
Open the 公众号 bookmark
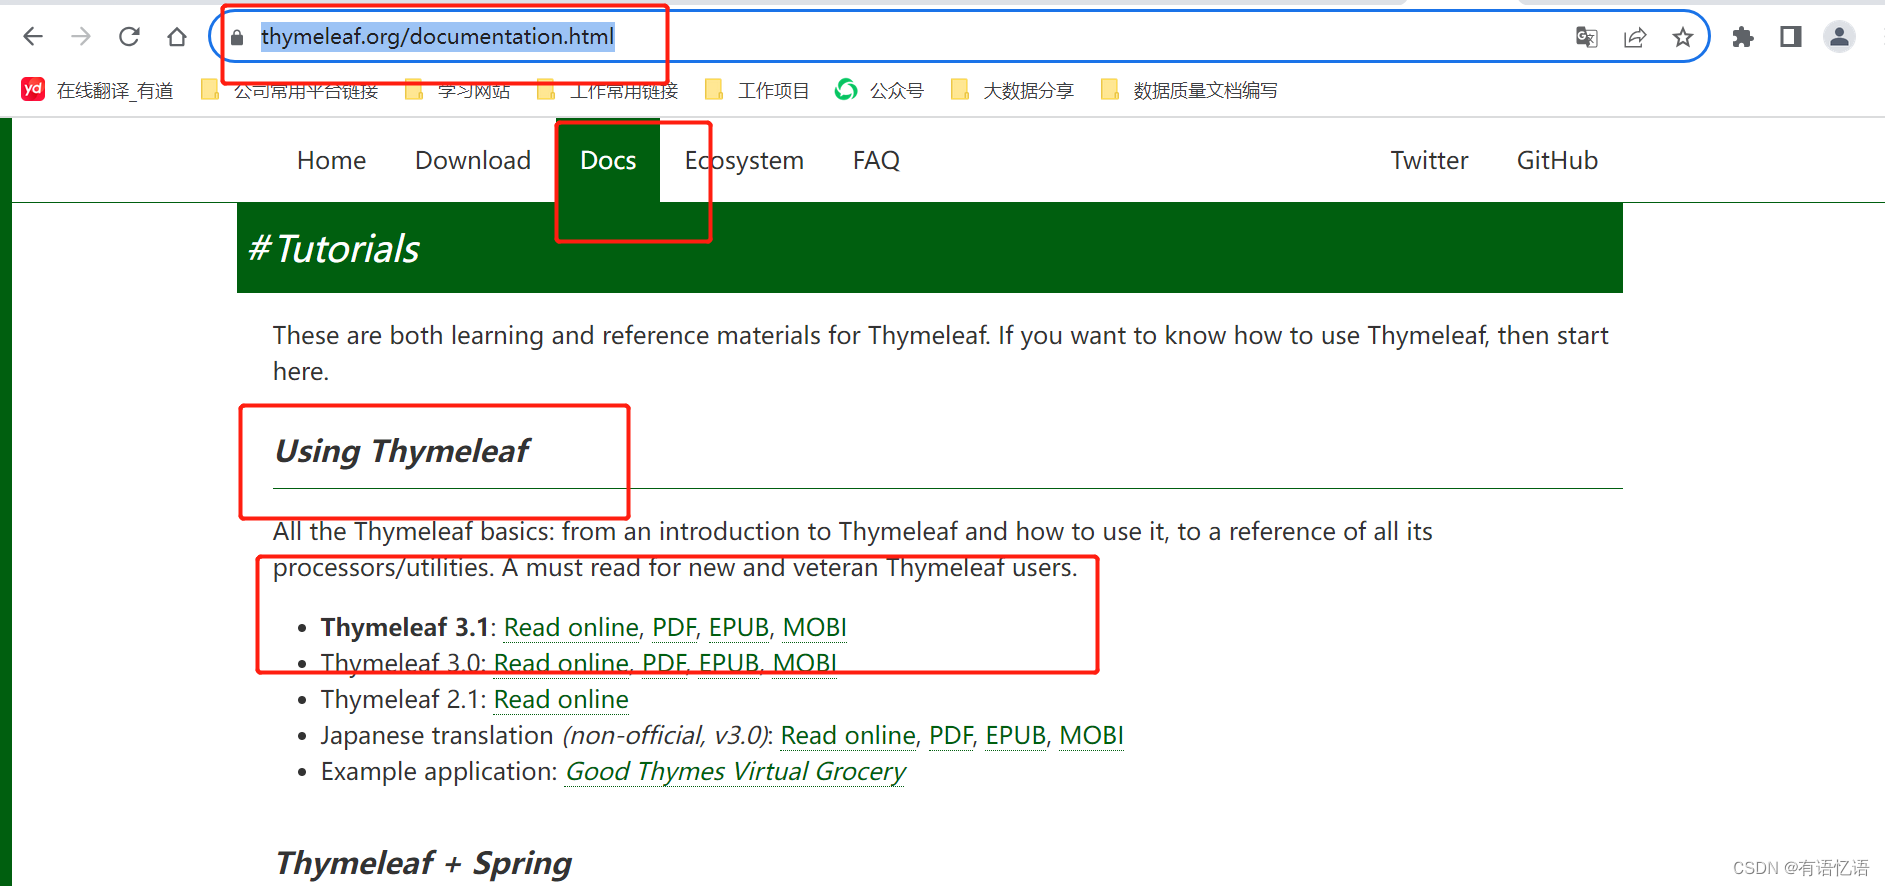pos(879,90)
